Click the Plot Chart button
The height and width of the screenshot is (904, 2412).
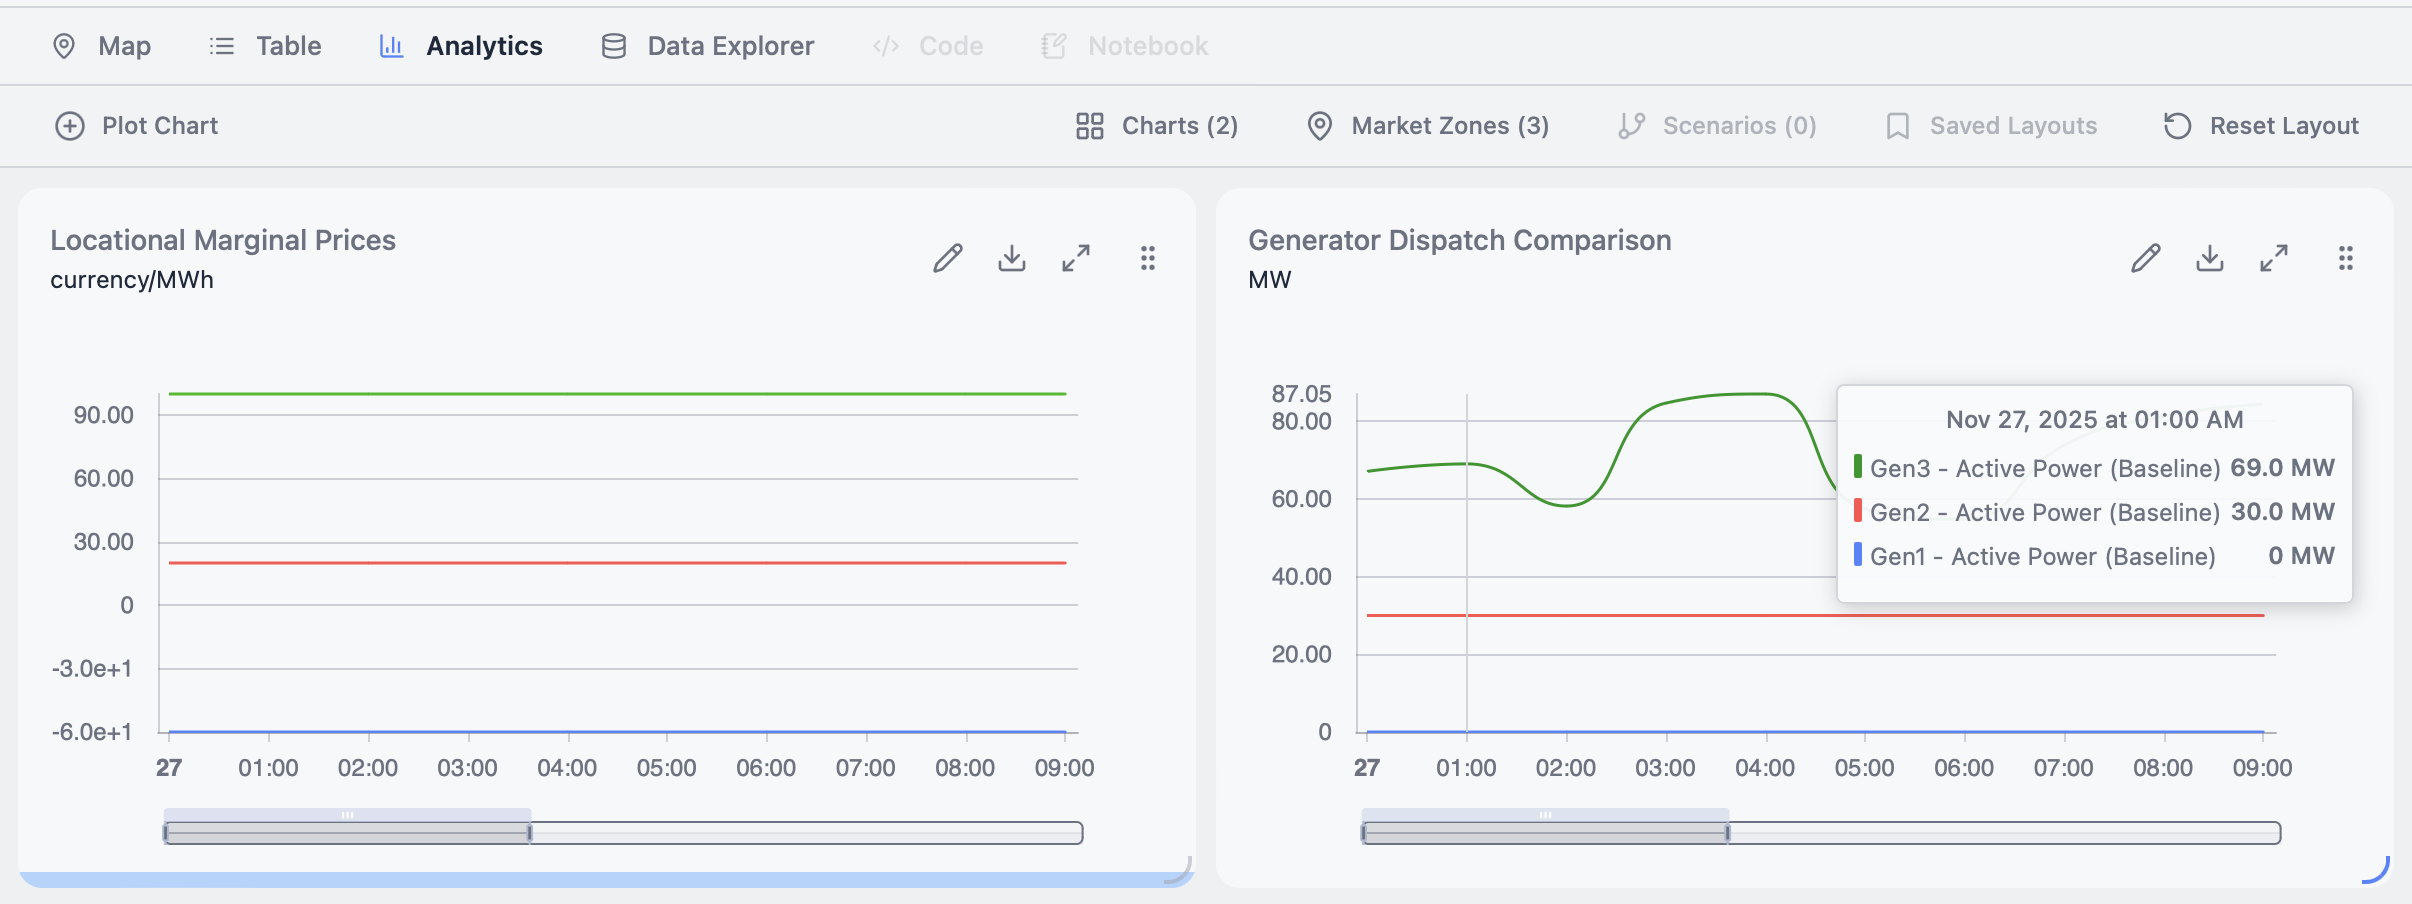point(136,126)
